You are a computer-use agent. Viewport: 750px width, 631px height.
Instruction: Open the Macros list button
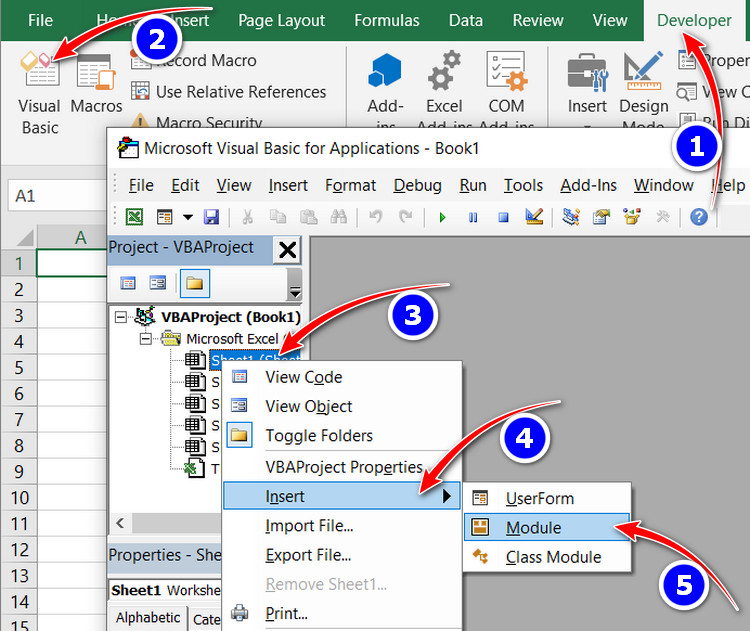coord(96,84)
